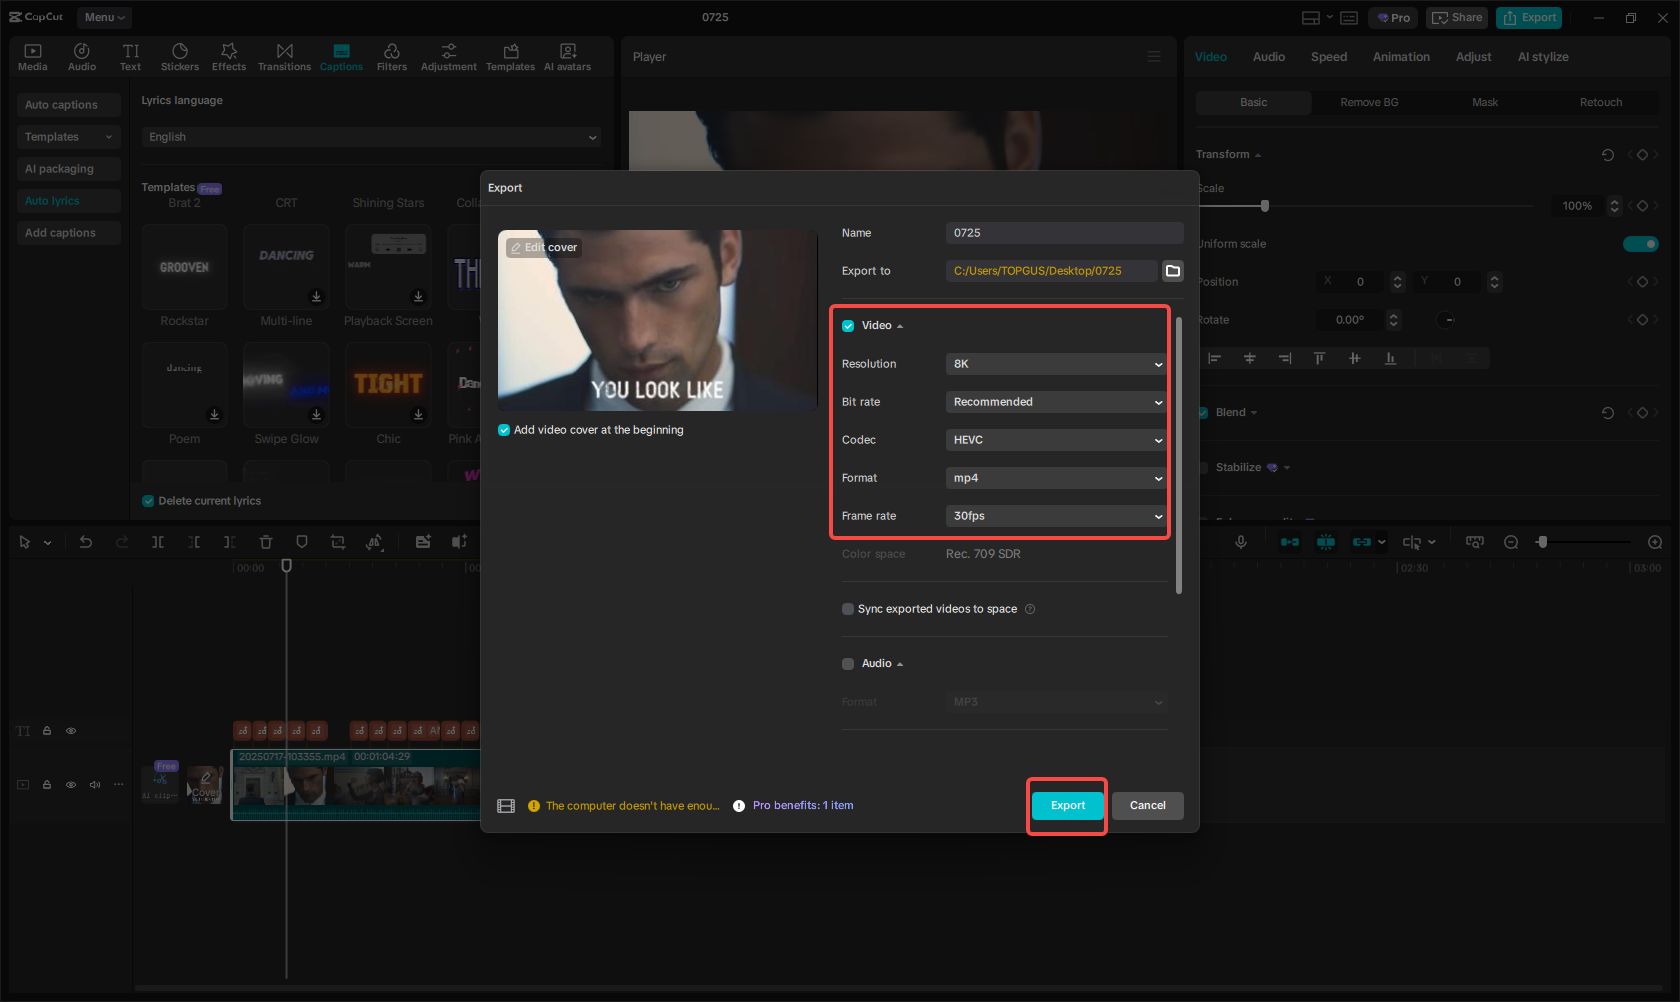
Task: Enable the Audio export checkbox
Action: pos(848,664)
